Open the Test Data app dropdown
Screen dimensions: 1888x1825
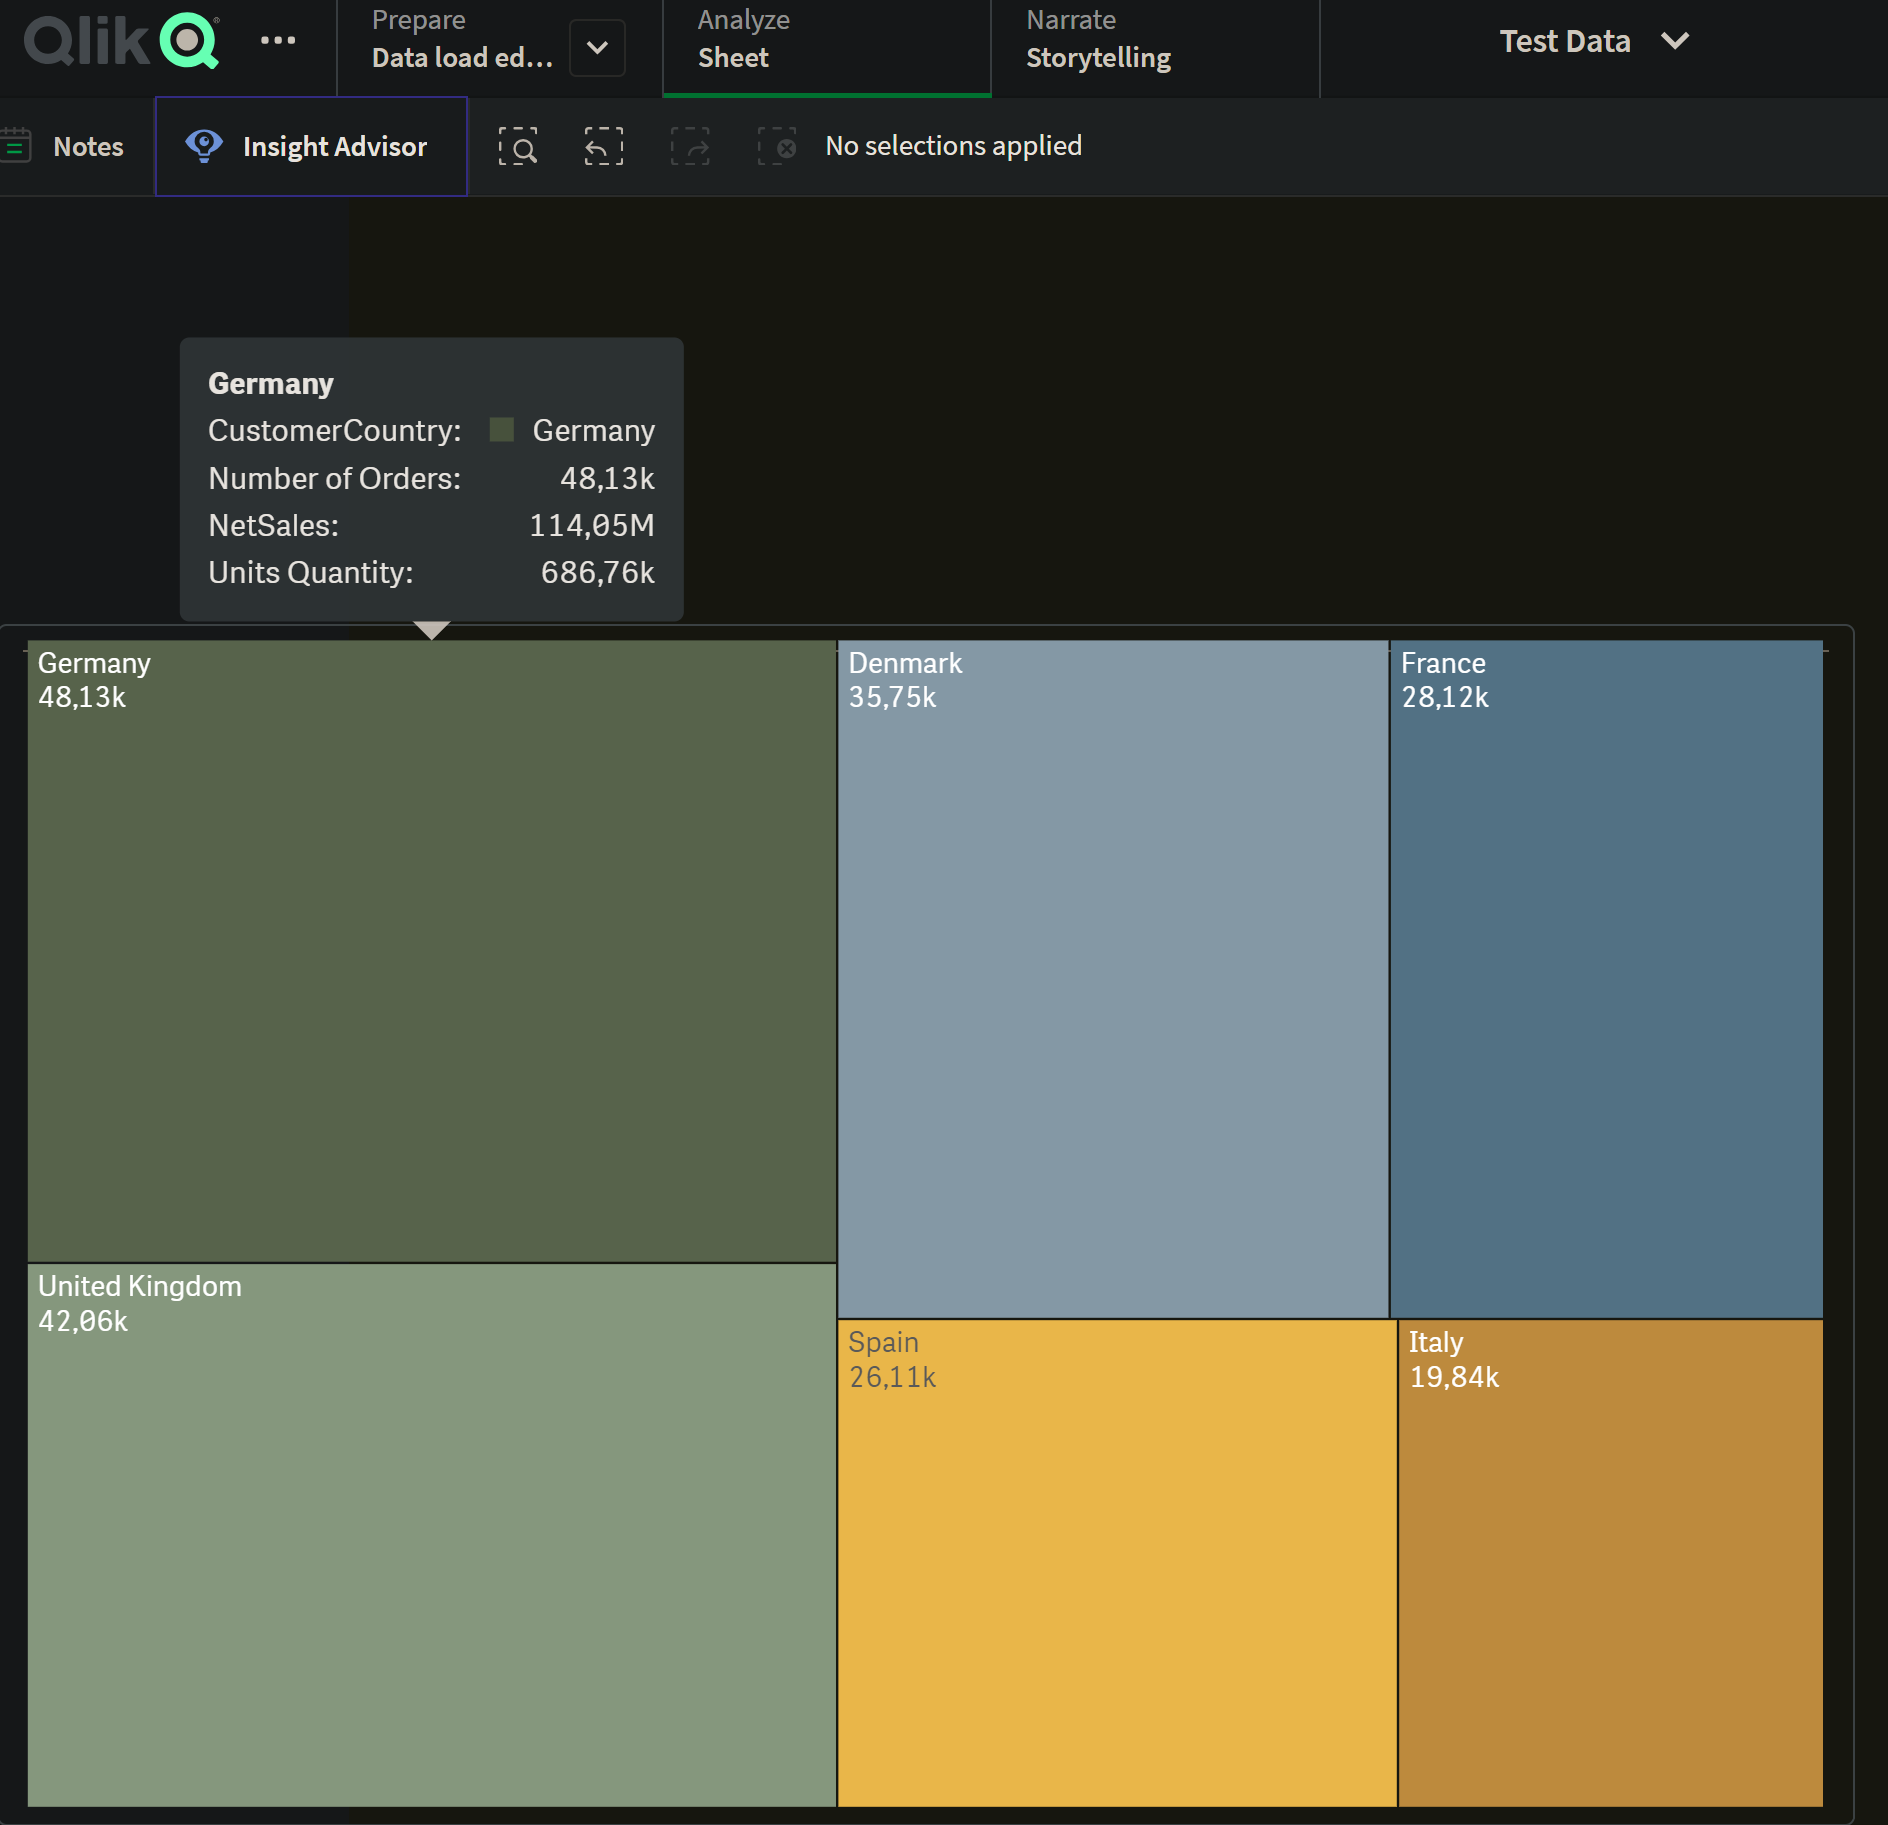(x=1593, y=41)
